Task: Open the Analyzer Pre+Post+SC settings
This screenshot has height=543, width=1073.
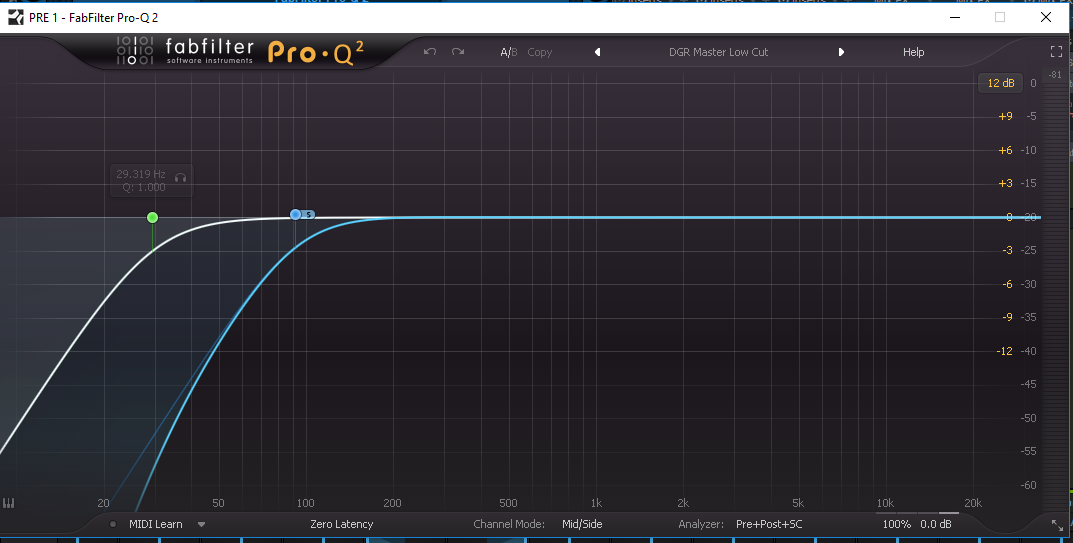Action: coord(769,525)
